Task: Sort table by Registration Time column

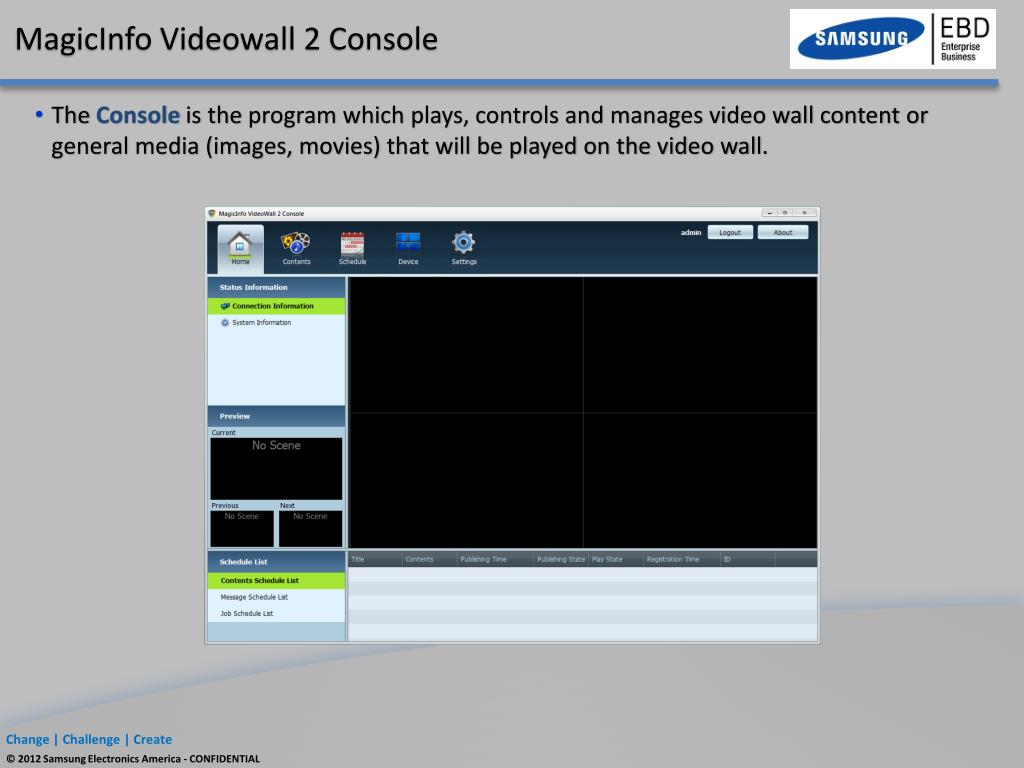Action: [x=682, y=560]
